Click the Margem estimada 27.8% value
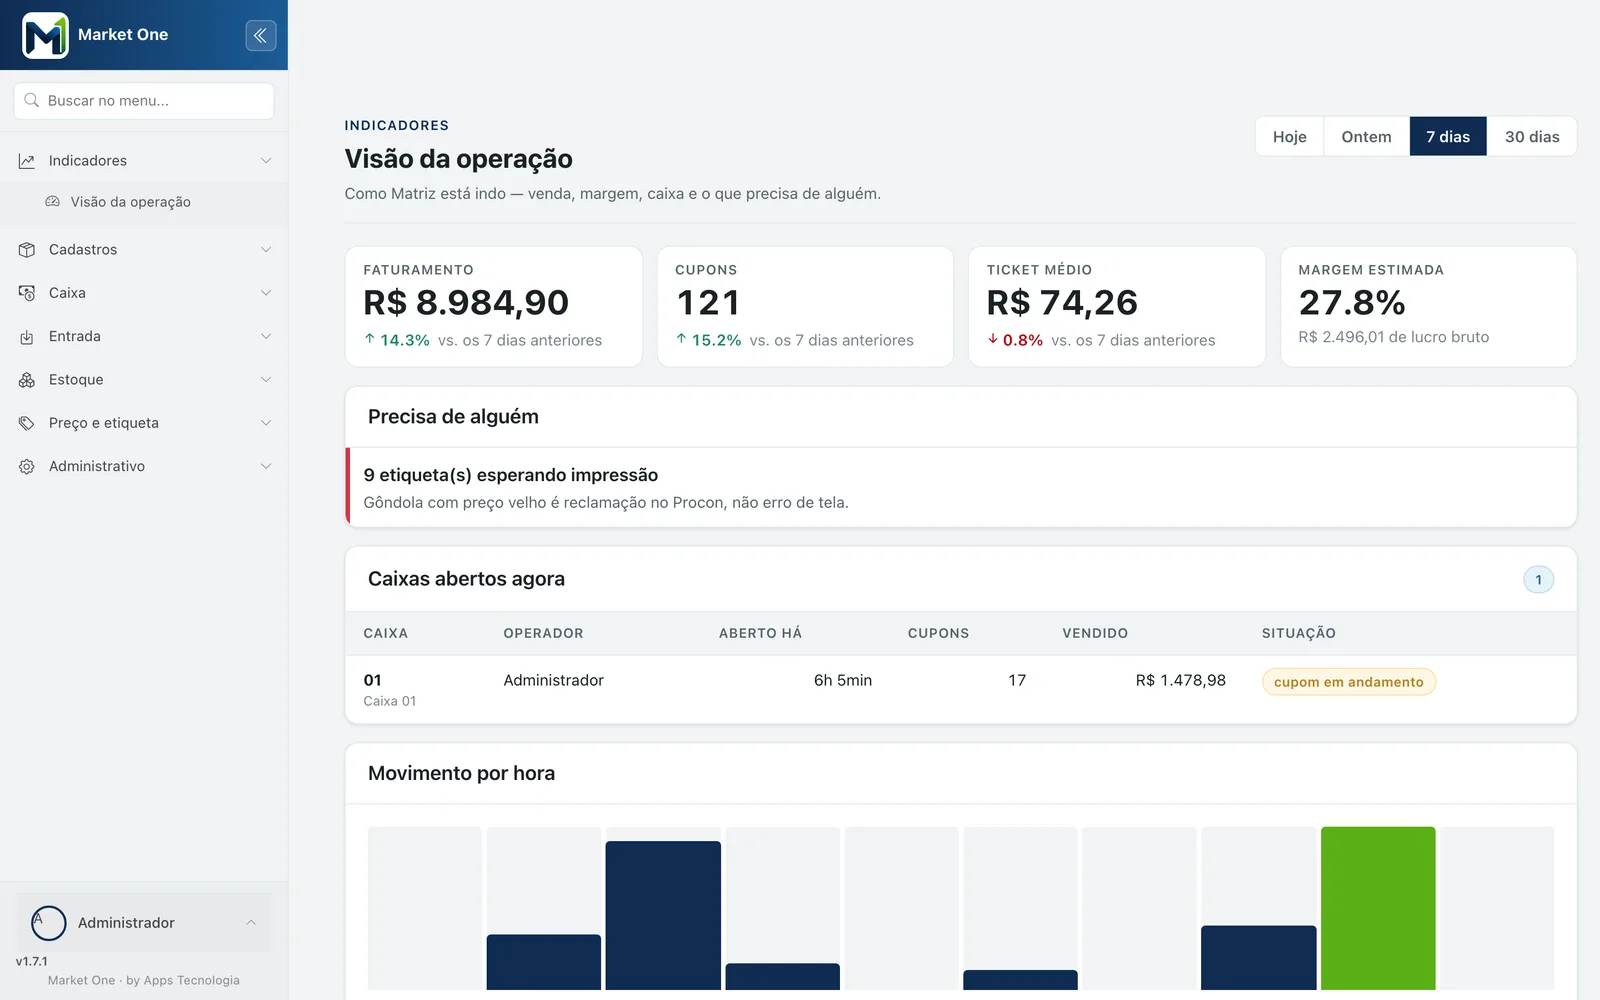This screenshot has width=1600, height=1000. coord(1352,303)
